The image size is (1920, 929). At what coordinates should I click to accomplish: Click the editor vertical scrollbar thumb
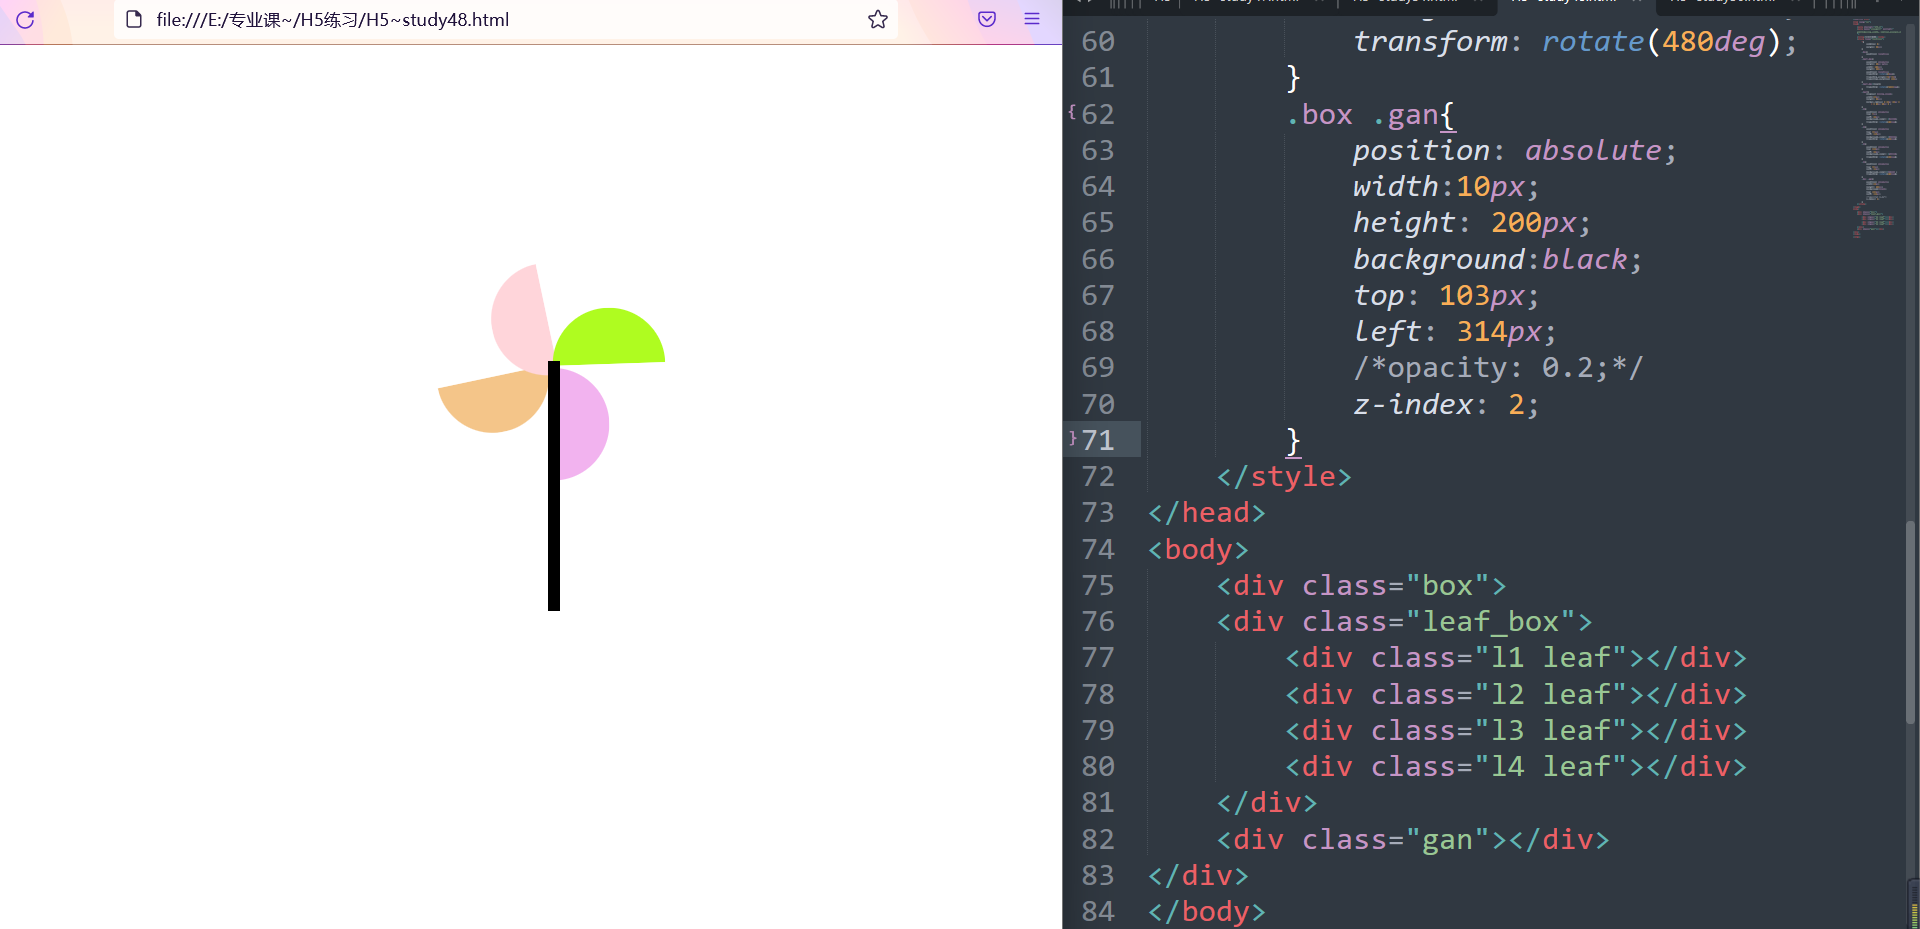pyautogui.click(x=1911, y=621)
